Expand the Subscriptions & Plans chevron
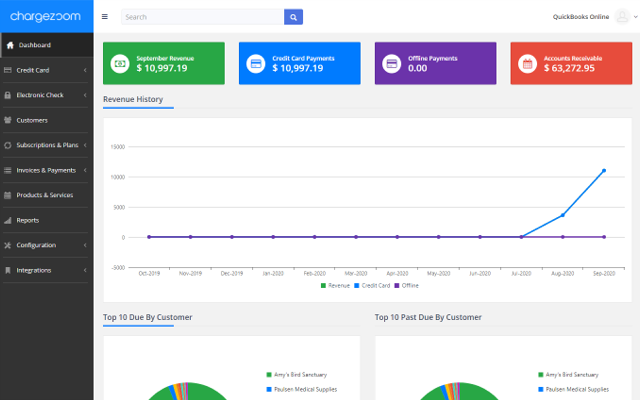This screenshot has width=640, height=400. 85,145
